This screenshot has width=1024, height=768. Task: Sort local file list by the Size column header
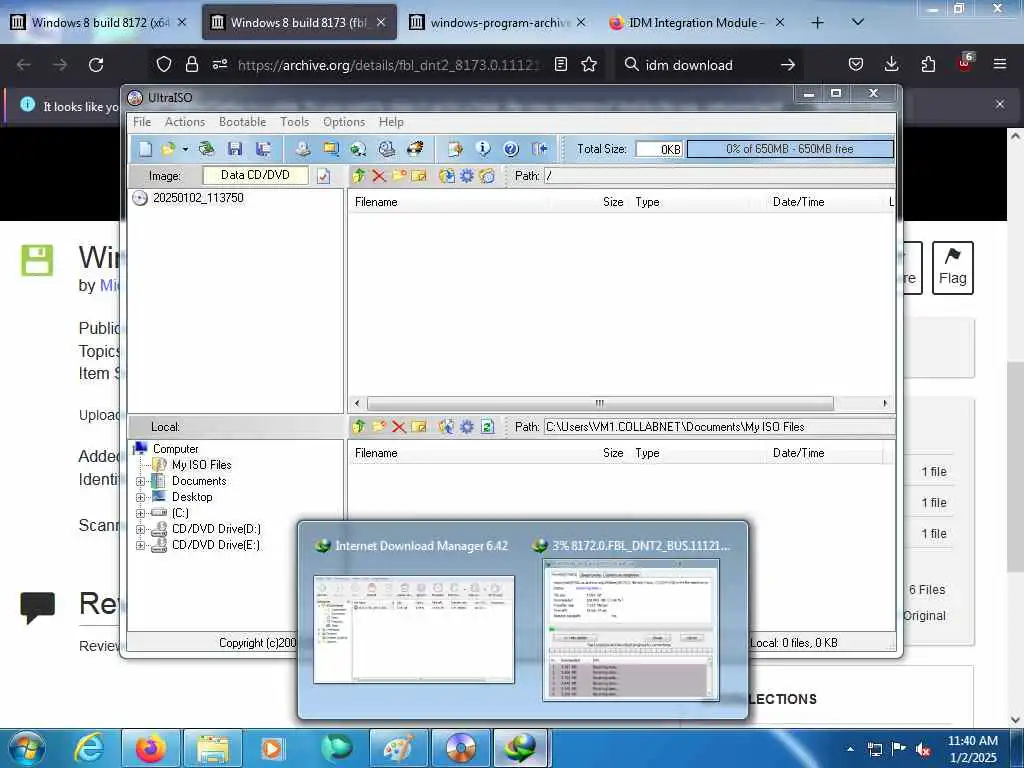tap(613, 453)
